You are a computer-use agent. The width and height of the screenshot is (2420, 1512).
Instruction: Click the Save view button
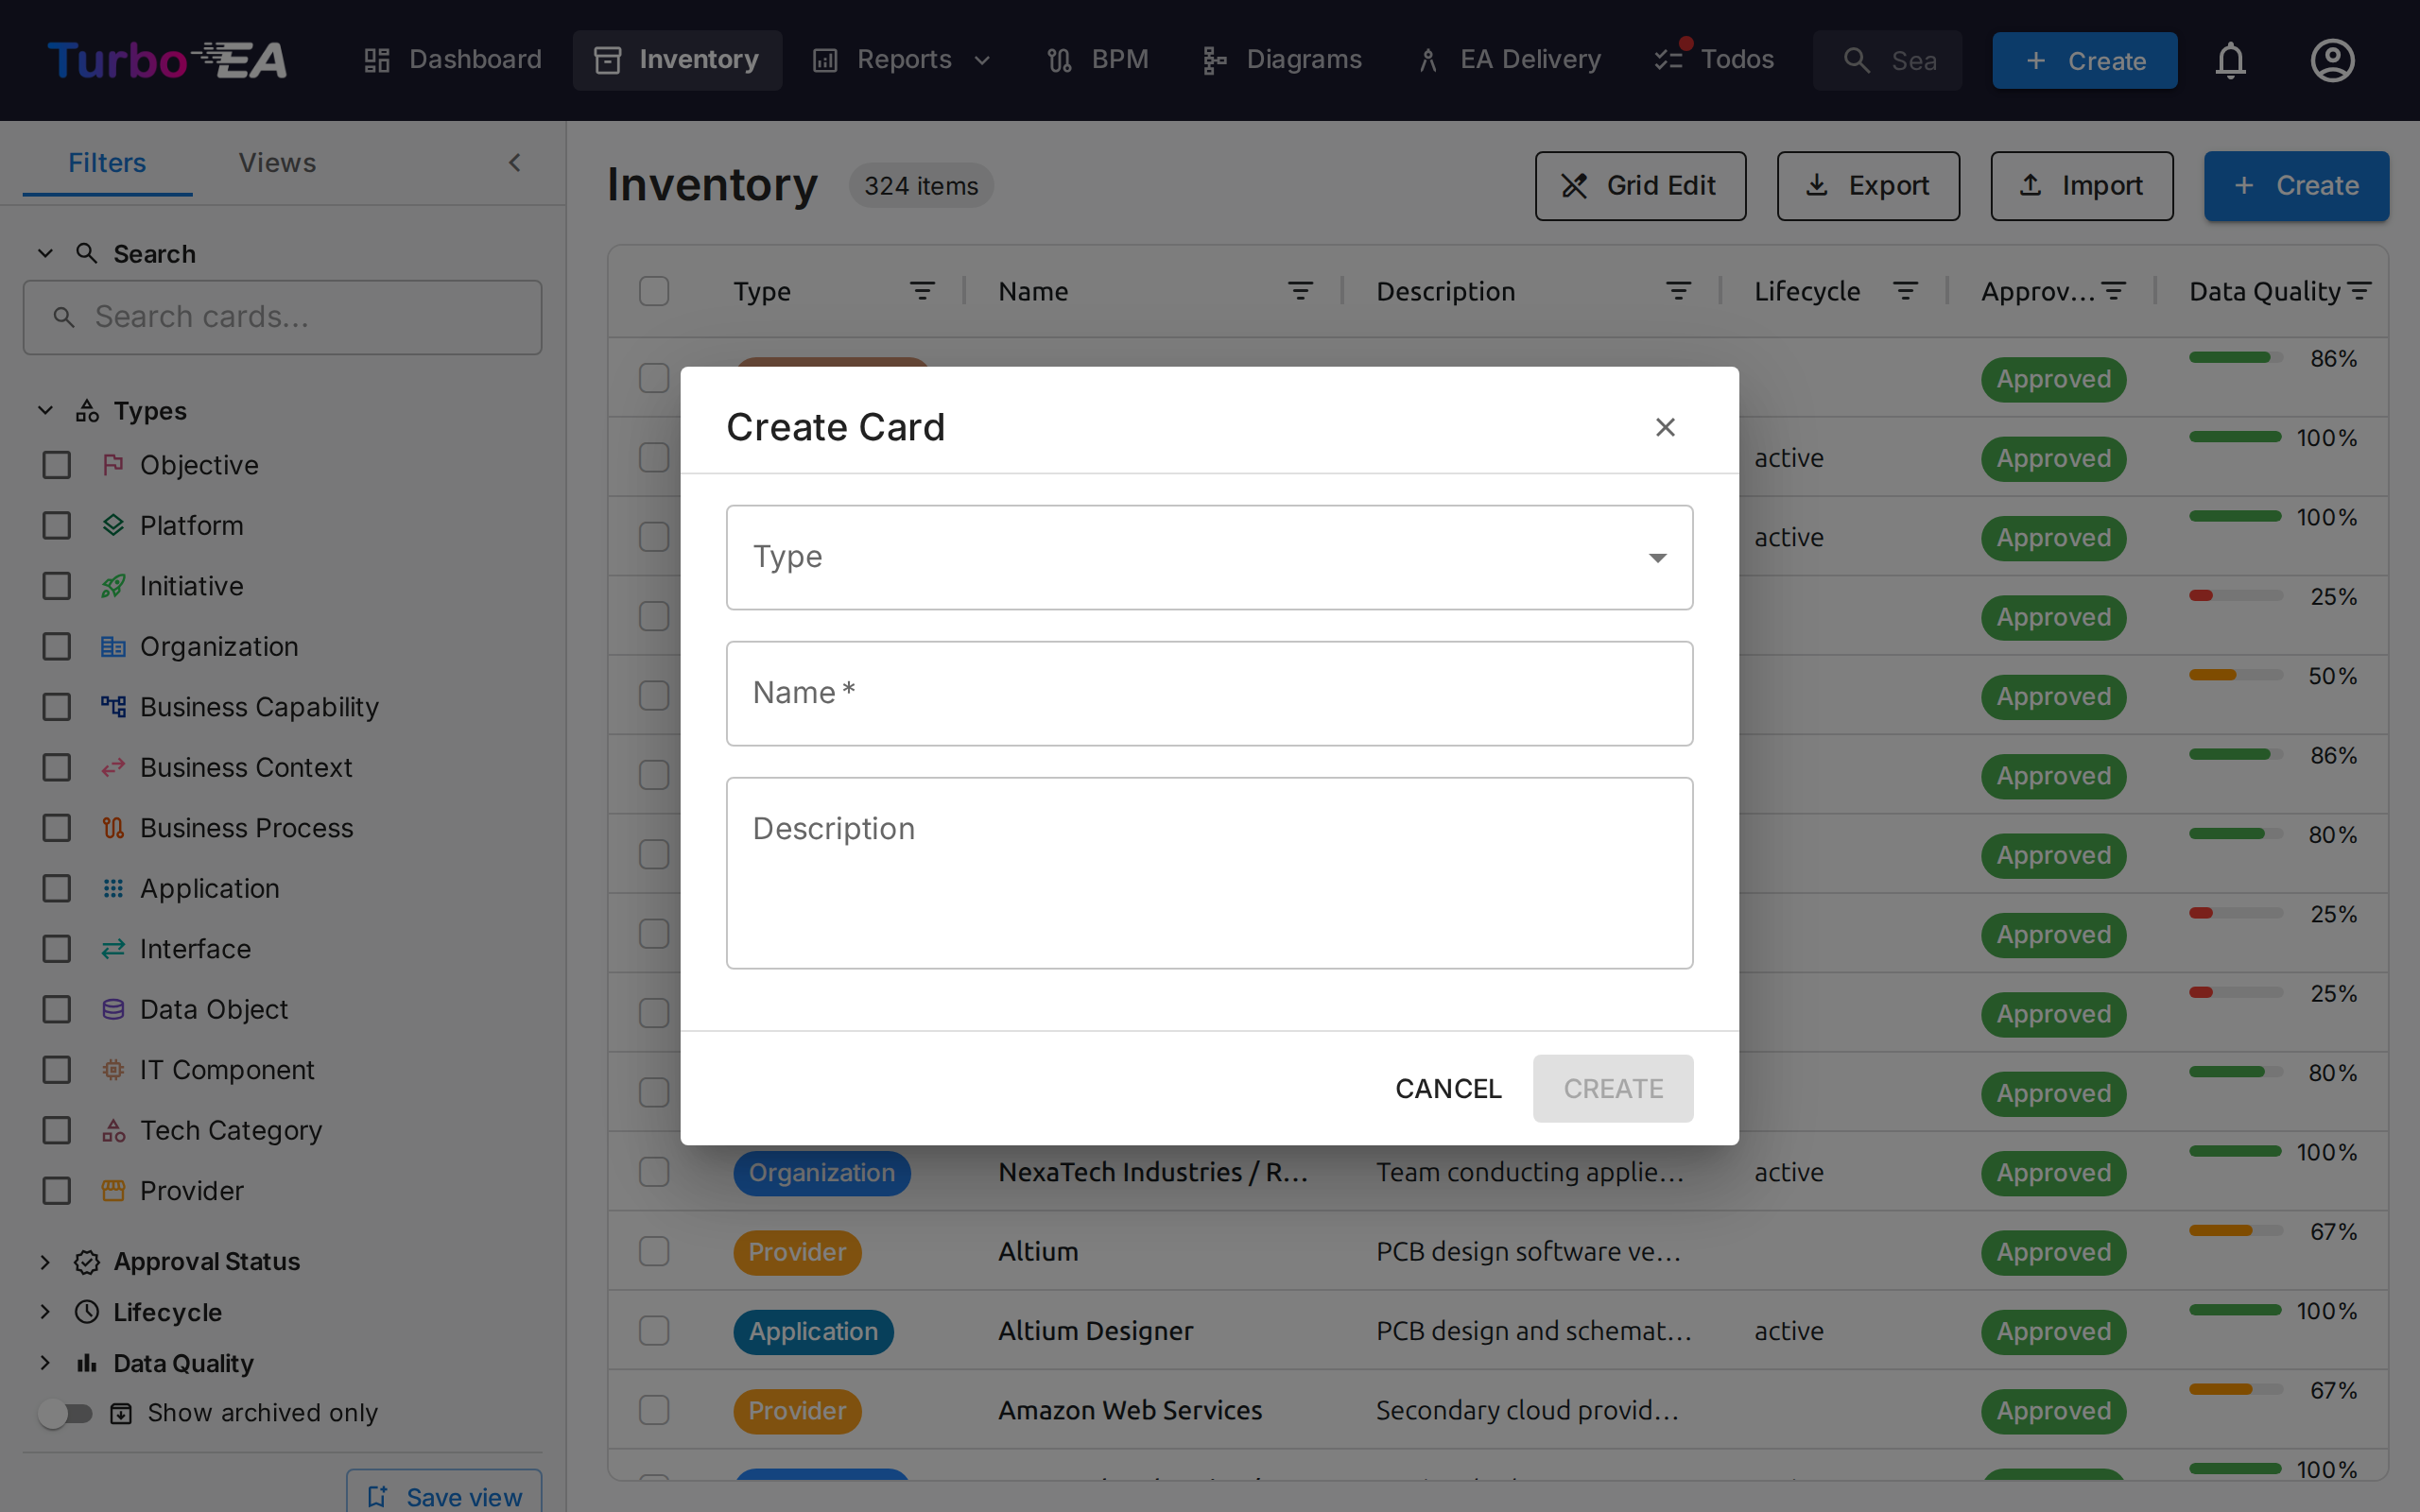coord(443,1495)
